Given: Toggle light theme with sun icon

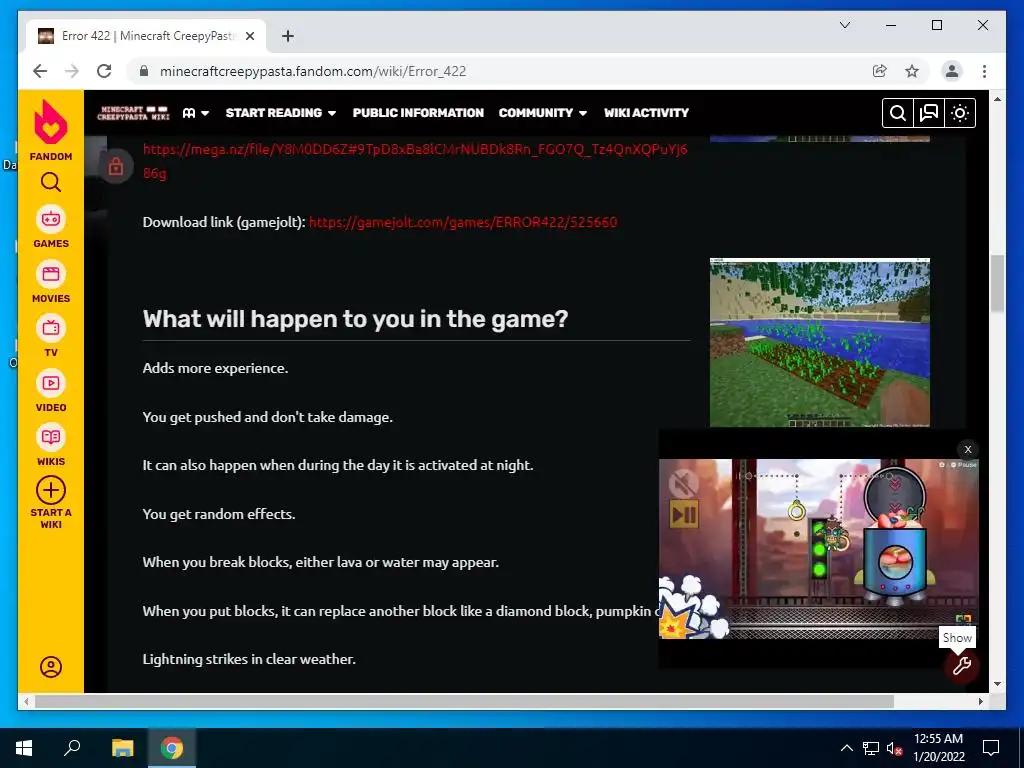Looking at the screenshot, I should (x=959, y=113).
